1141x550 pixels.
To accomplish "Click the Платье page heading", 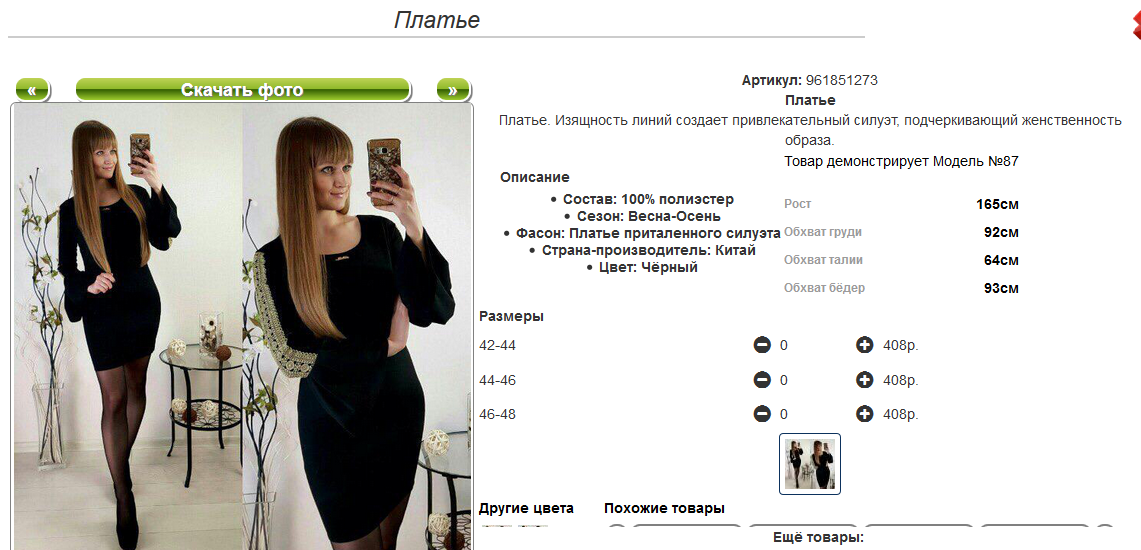I will [x=437, y=20].
